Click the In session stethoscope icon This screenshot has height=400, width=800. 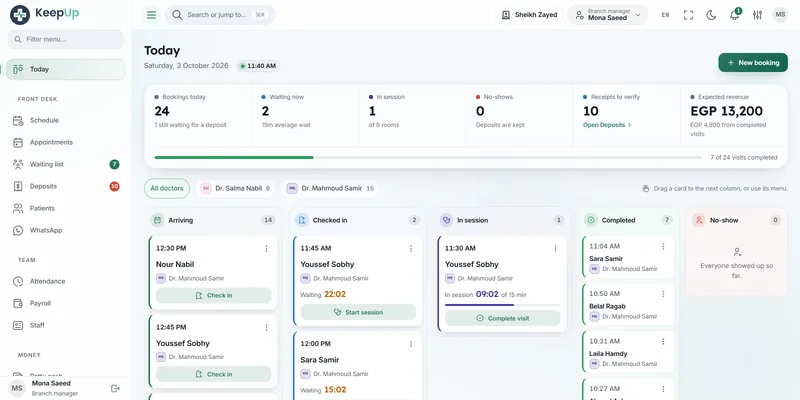point(446,220)
